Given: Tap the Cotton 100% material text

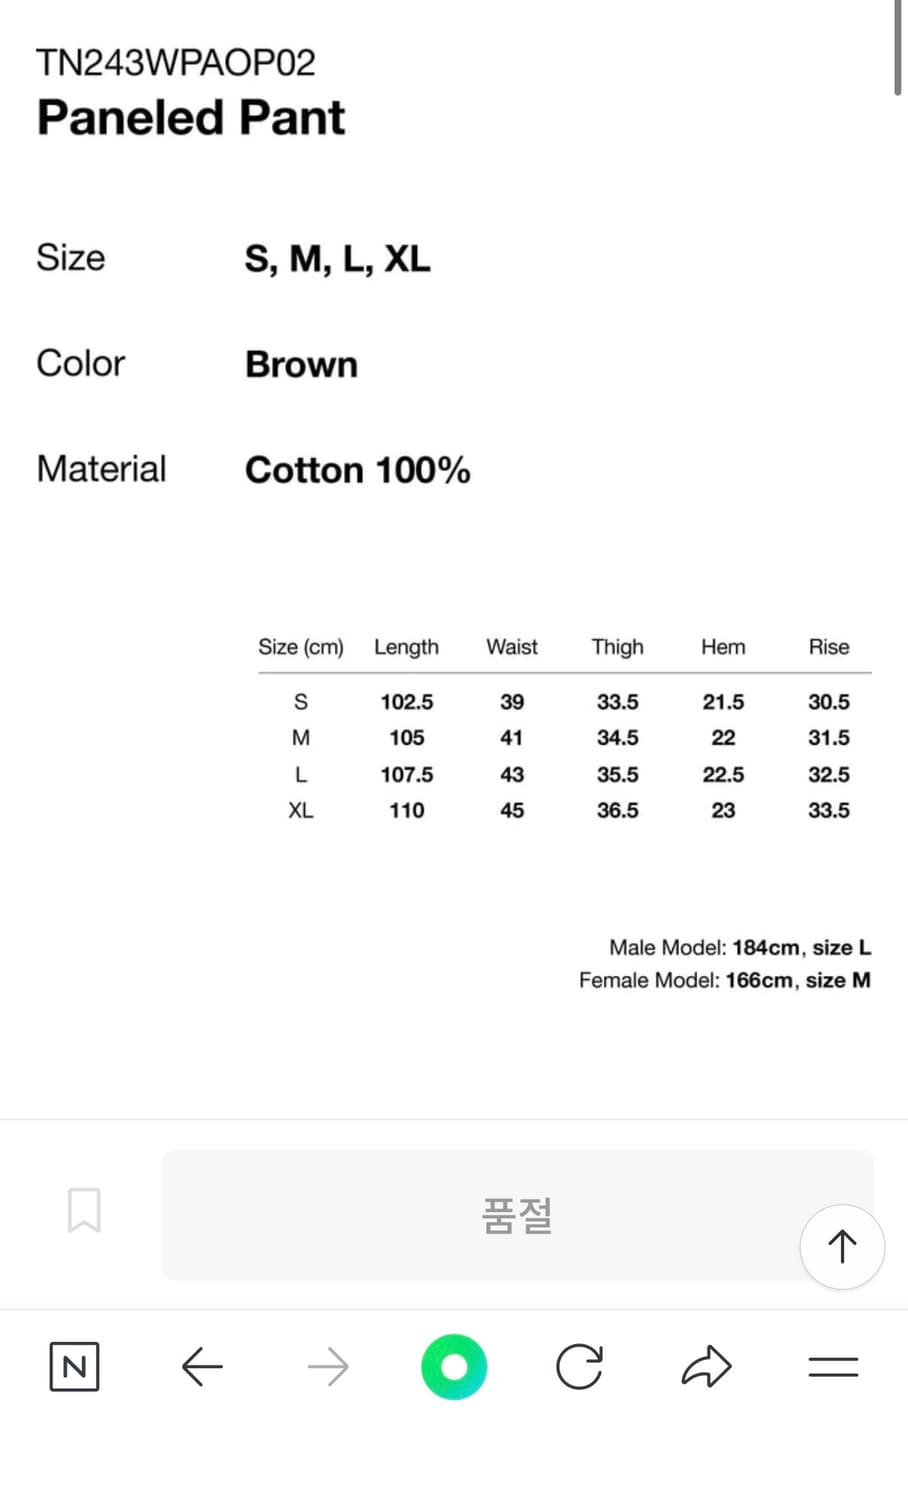Looking at the screenshot, I should coord(357,470).
